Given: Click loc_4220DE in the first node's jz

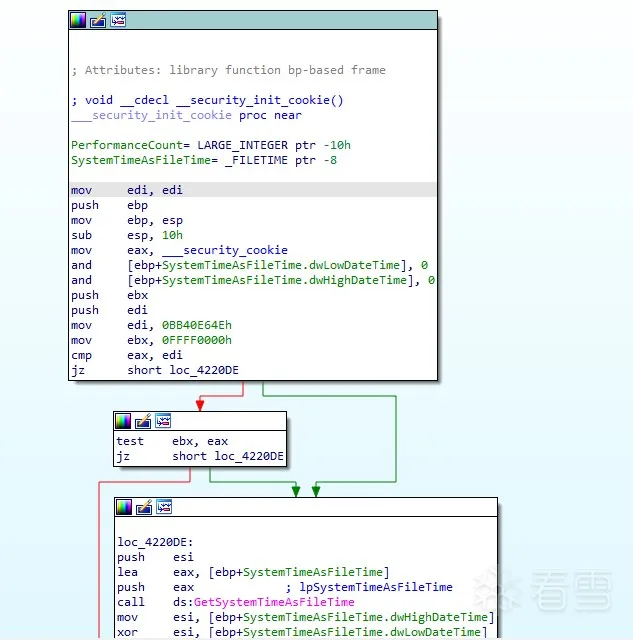Looking at the screenshot, I should [x=204, y=370].
